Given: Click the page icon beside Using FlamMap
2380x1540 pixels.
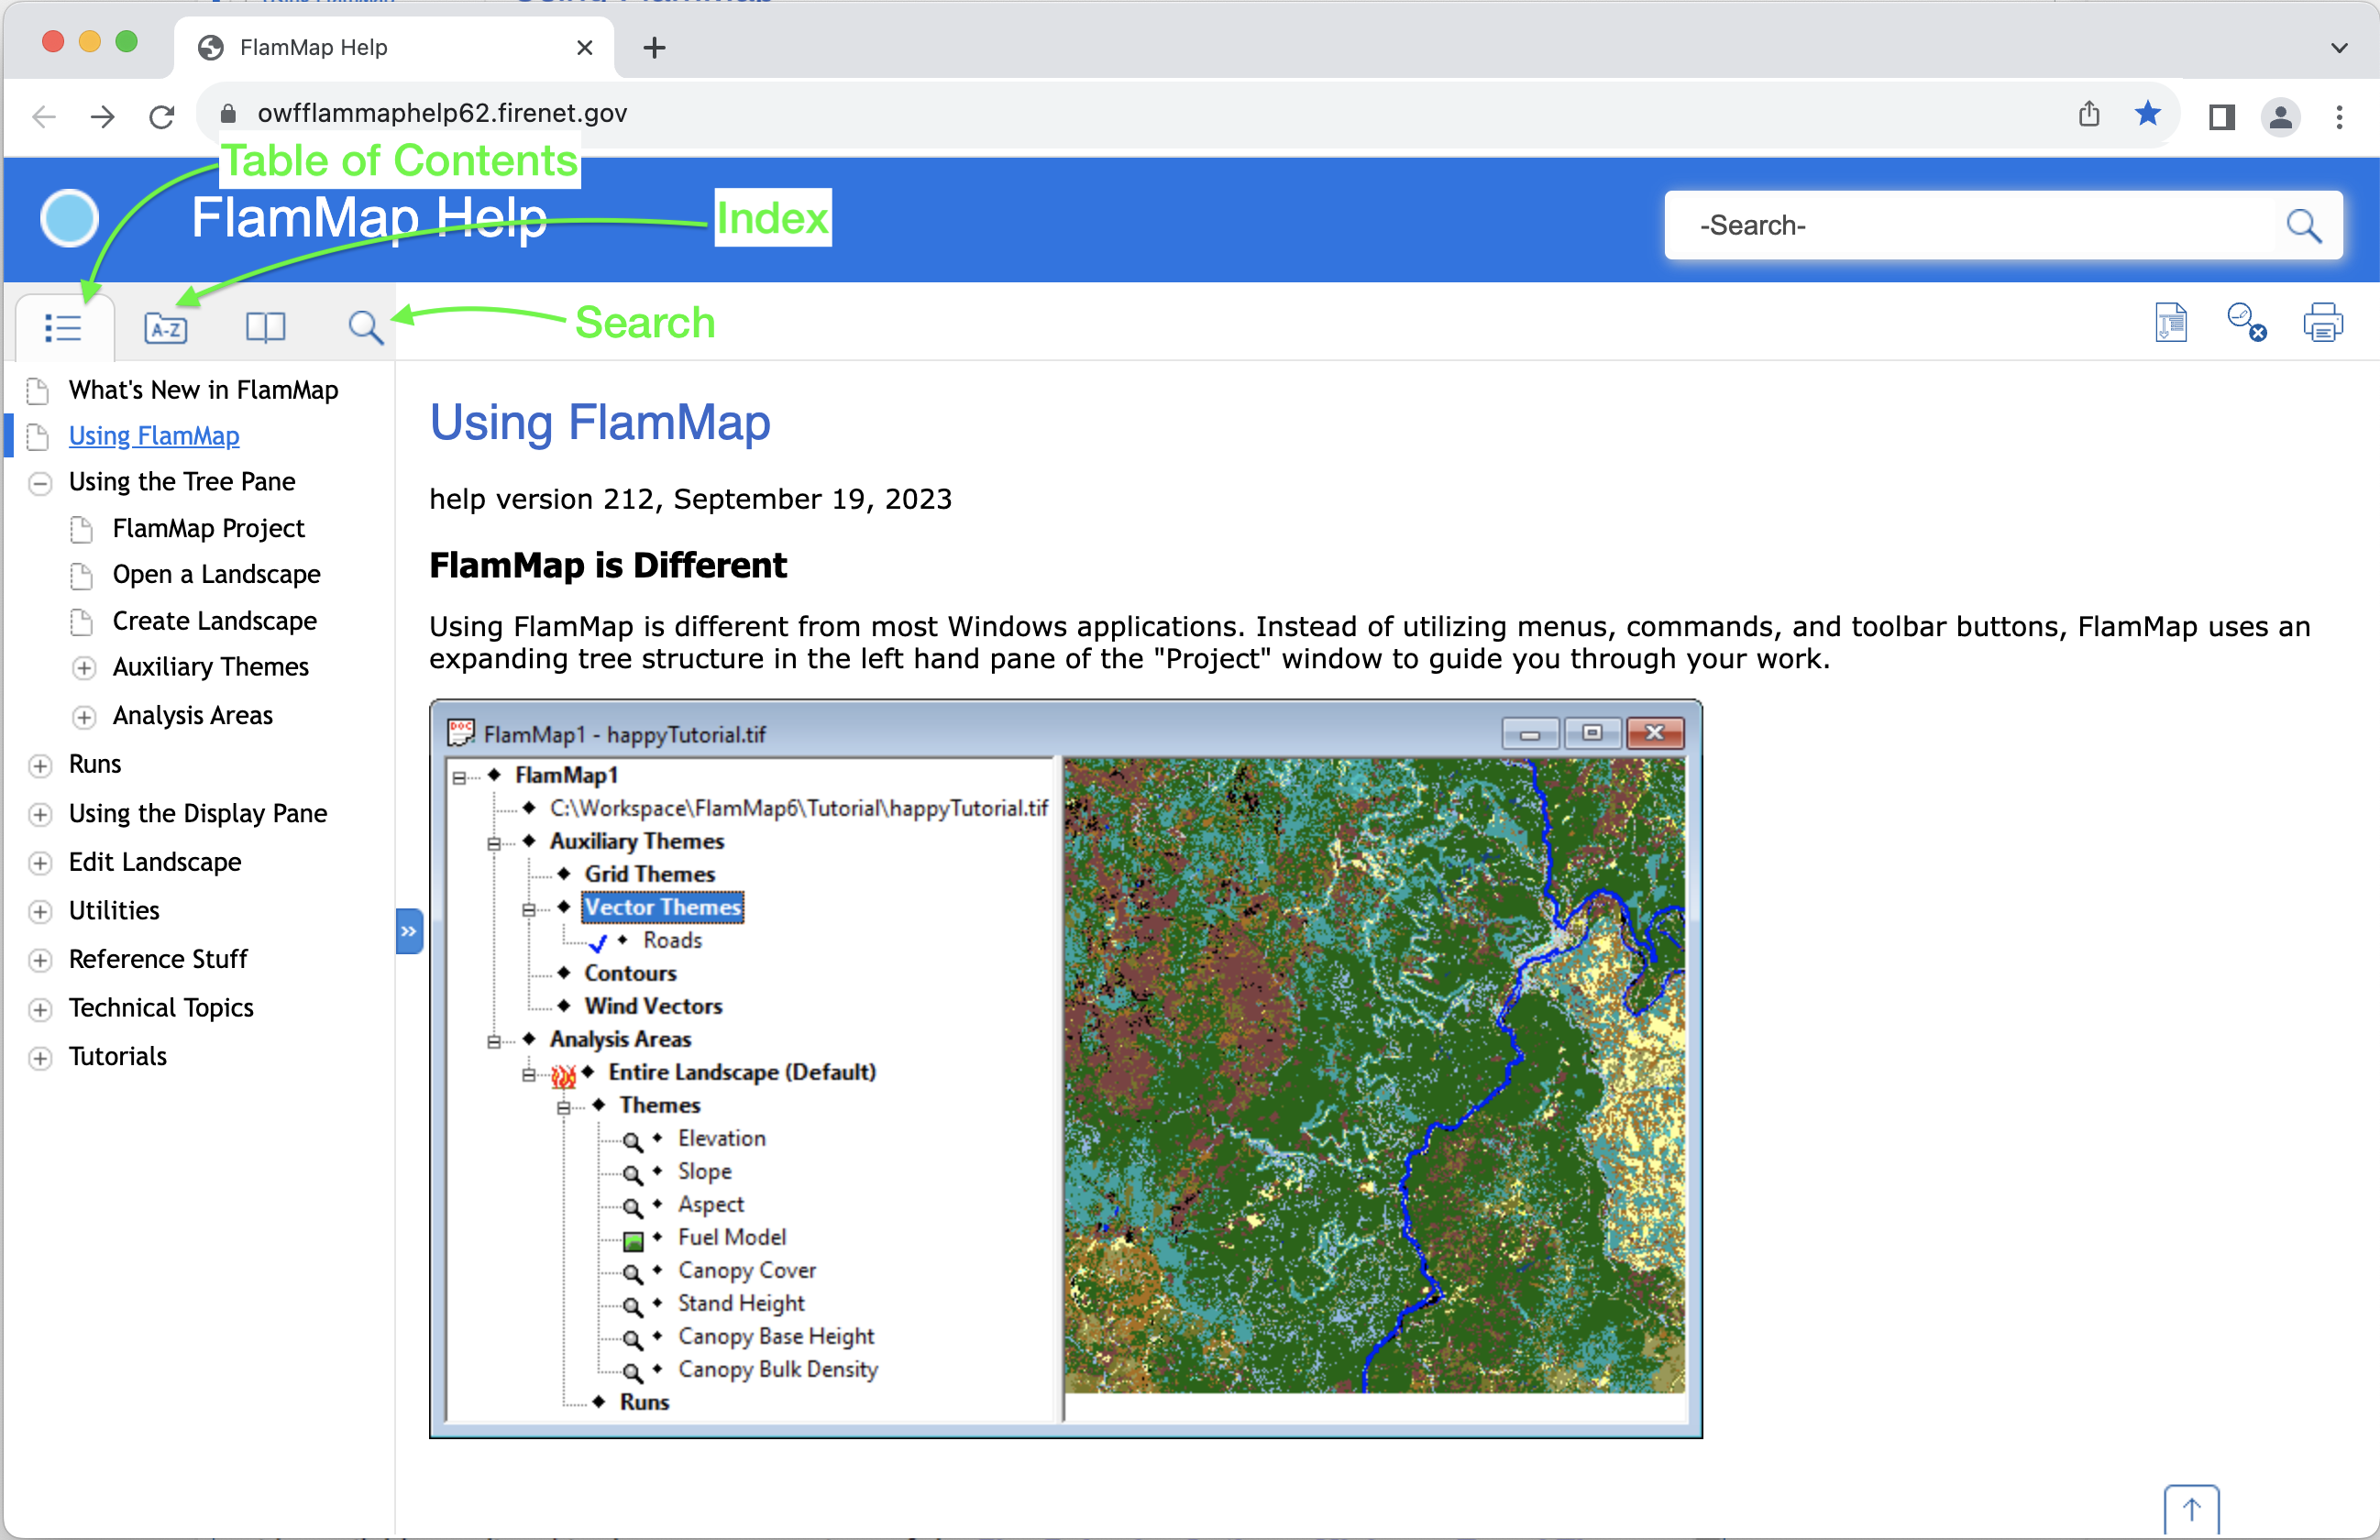Looking at the screenshot, I should tap(37, 437).
